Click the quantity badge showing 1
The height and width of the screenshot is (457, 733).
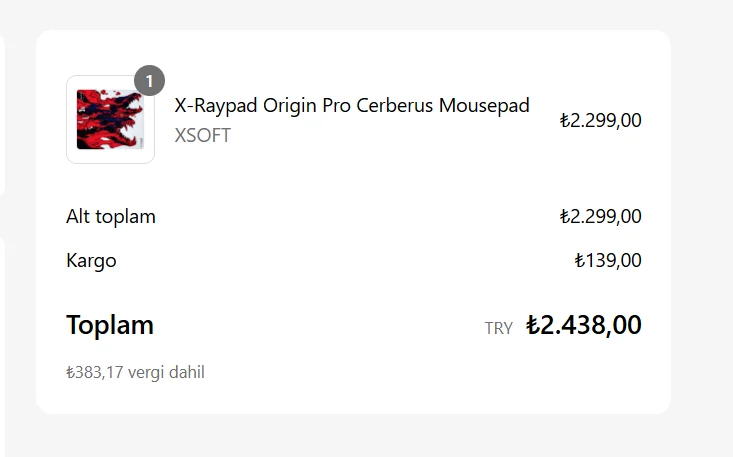click(x=149, y=80)
